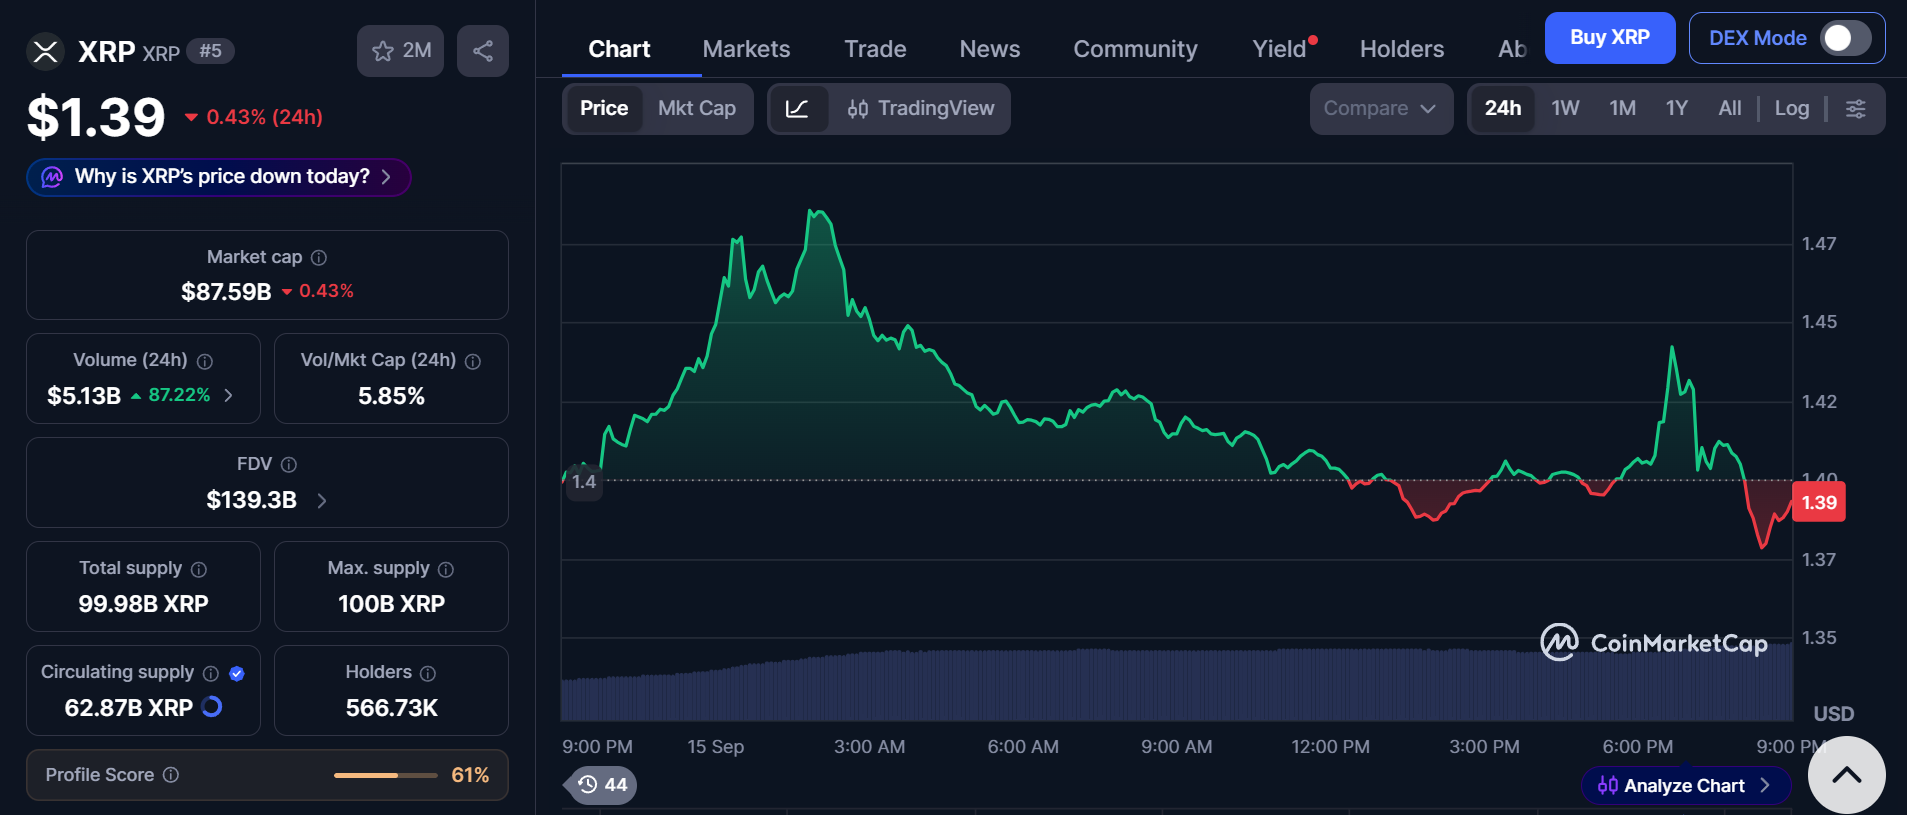Select 1W time range

click(1565, 109)
